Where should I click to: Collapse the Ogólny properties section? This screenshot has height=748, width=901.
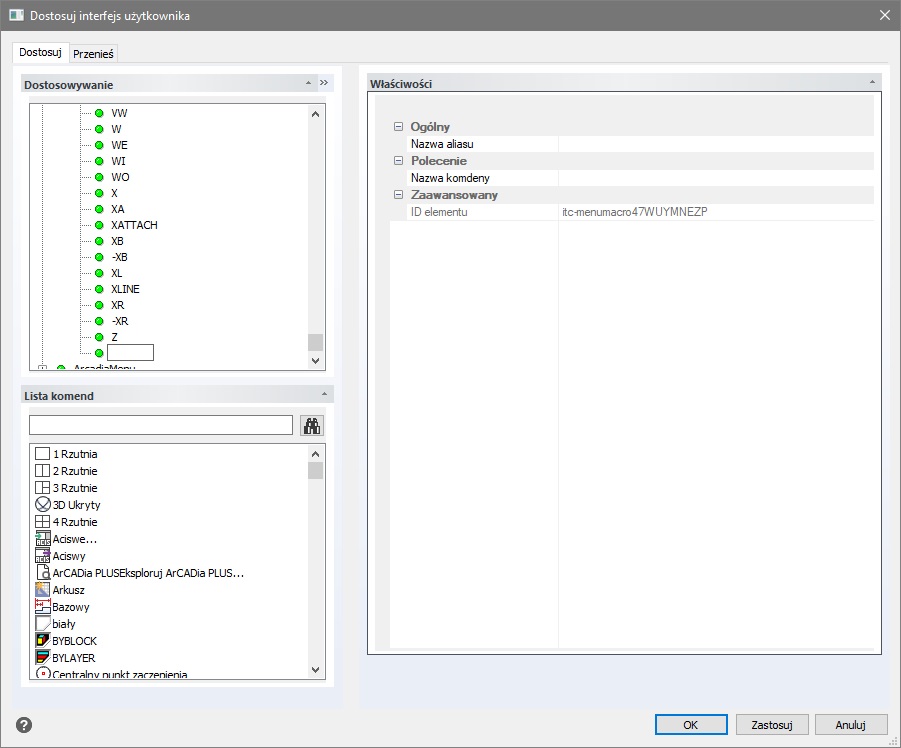(398, 127)
